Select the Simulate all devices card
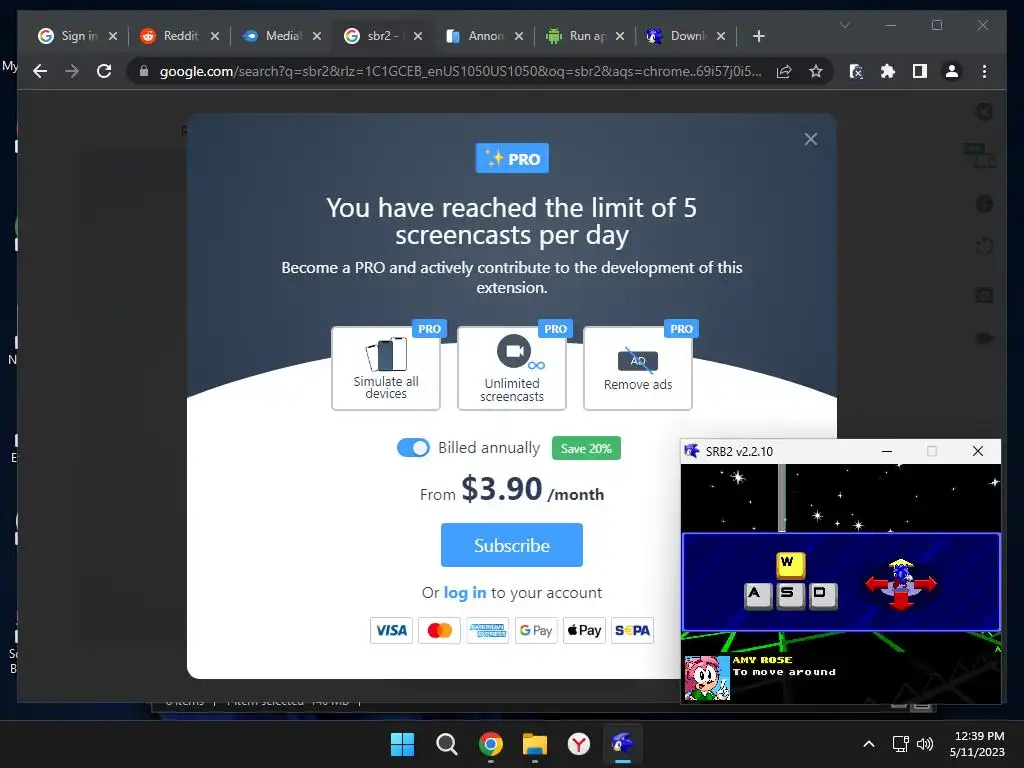The height and width of the screenshot is (768, 1024). point(385,368)
